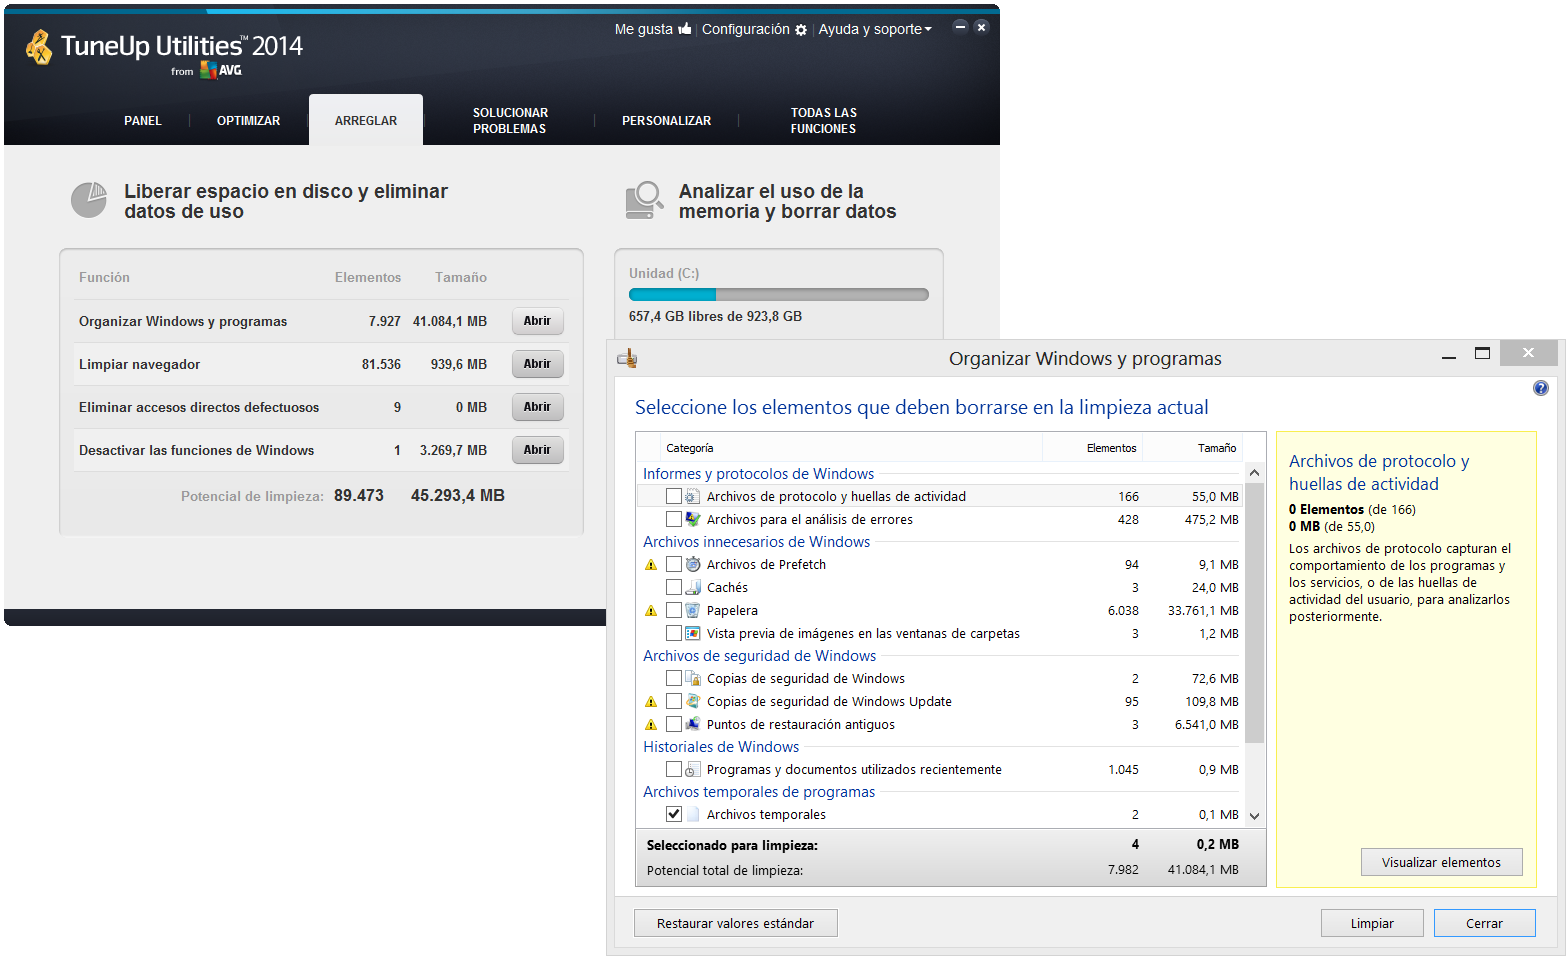This screenshot has width=1568, height=960.
Task: Click the Windows Update backup row icon
Action: (x=693, y=701)
